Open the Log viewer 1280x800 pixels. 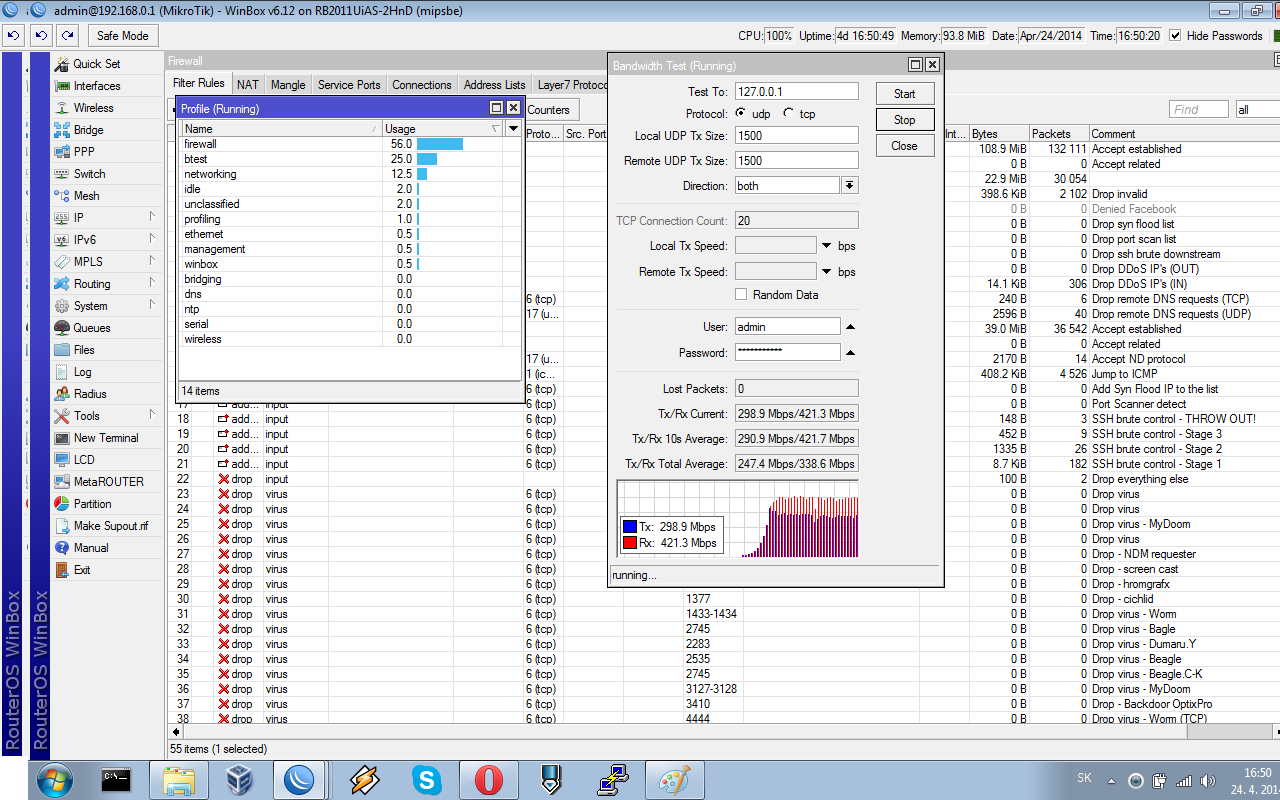(82, 372)
